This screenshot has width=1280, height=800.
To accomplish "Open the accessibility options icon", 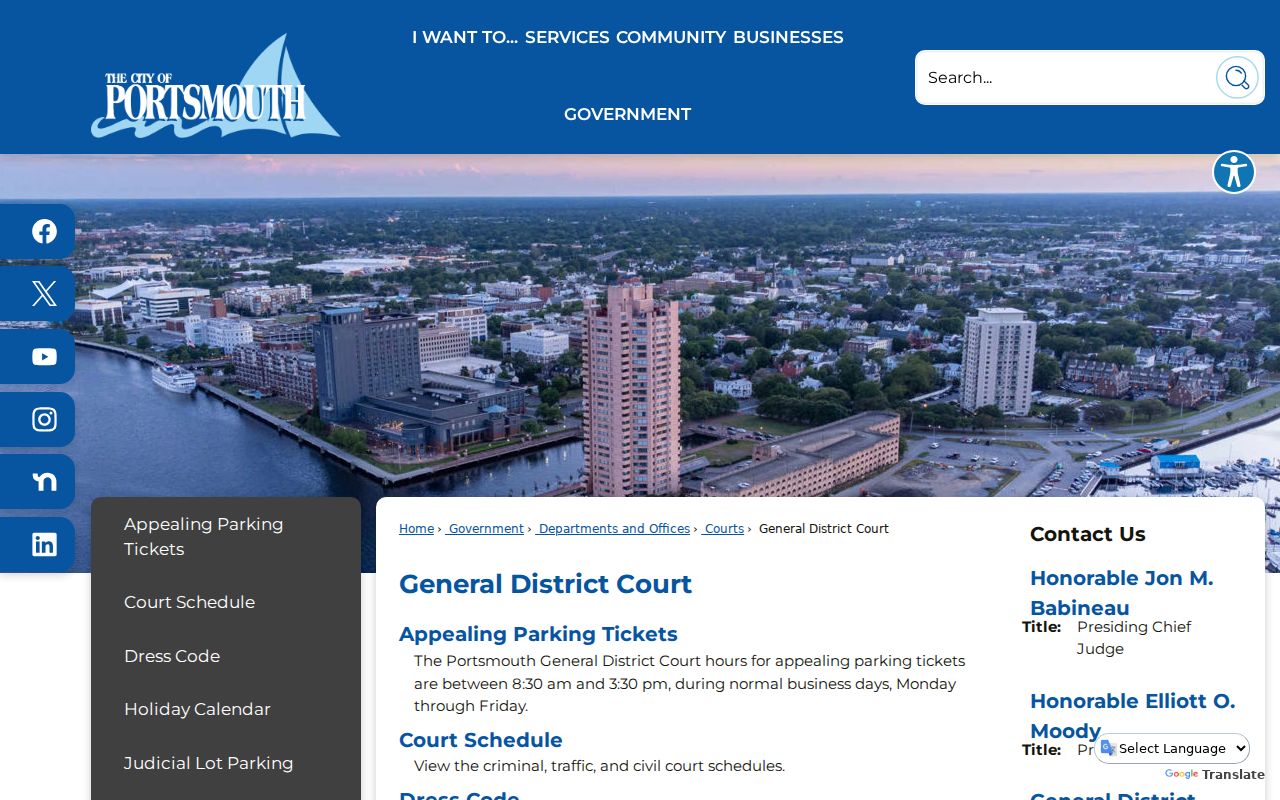I will pos(1234,172).
